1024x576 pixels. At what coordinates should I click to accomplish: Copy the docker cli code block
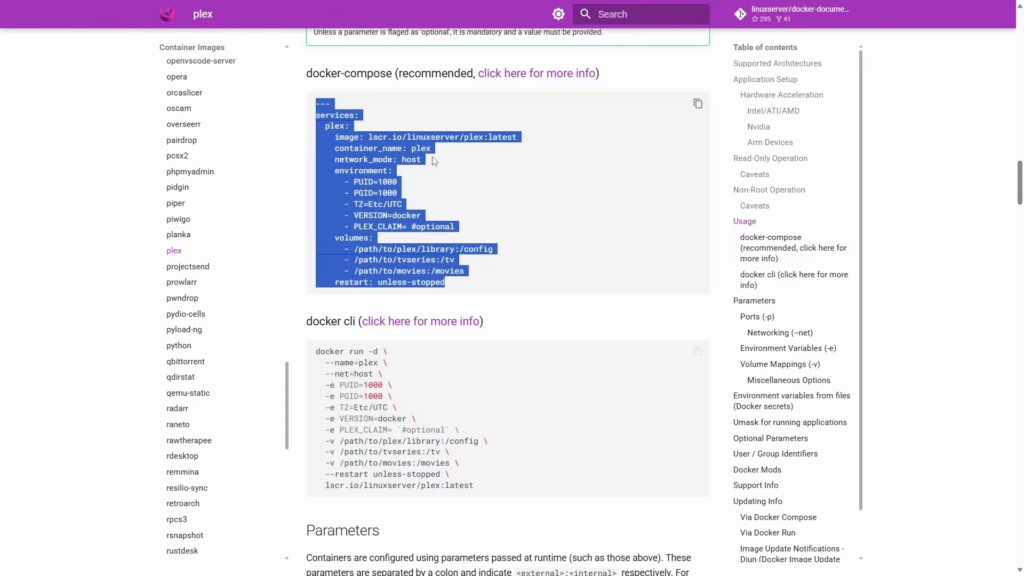point(698,351)
